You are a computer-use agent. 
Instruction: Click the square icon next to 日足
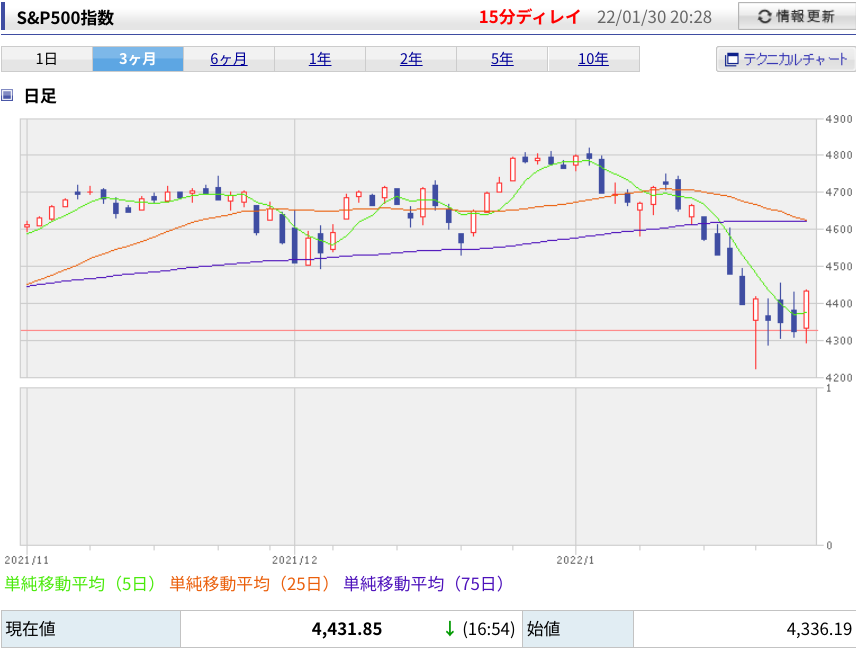[x=7, y=96]
